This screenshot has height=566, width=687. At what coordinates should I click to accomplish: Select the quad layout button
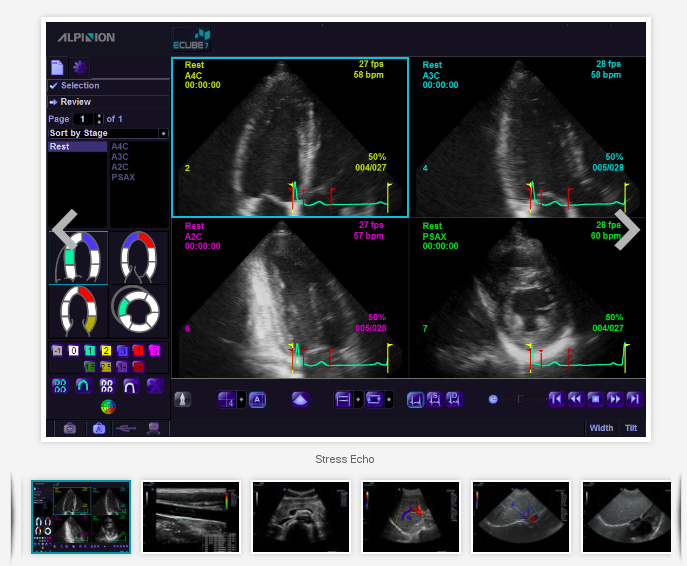pos(227,400)
